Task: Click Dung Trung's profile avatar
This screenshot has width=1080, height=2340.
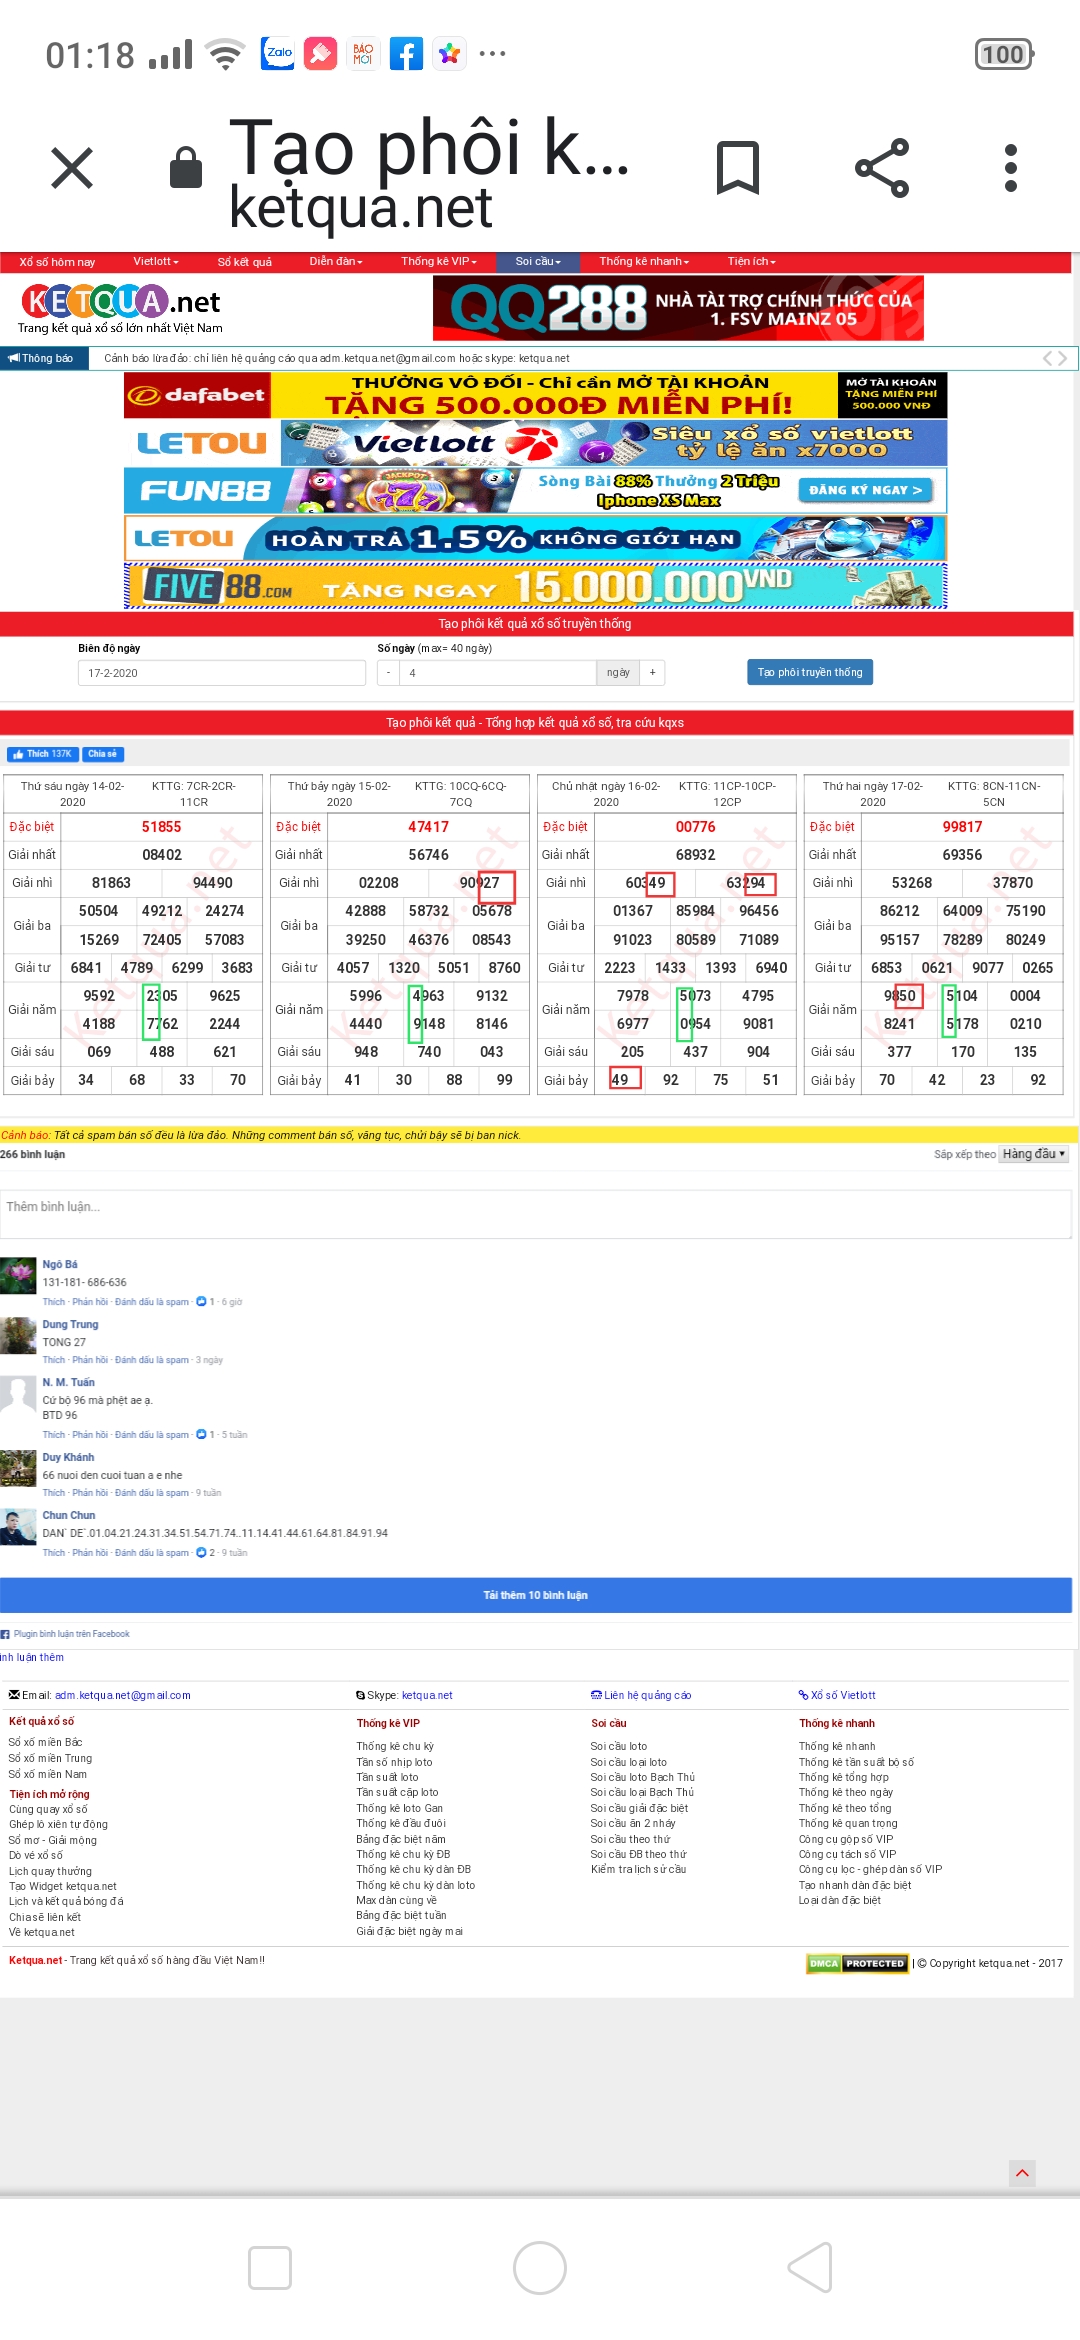Action: [x=18, y=1335]
